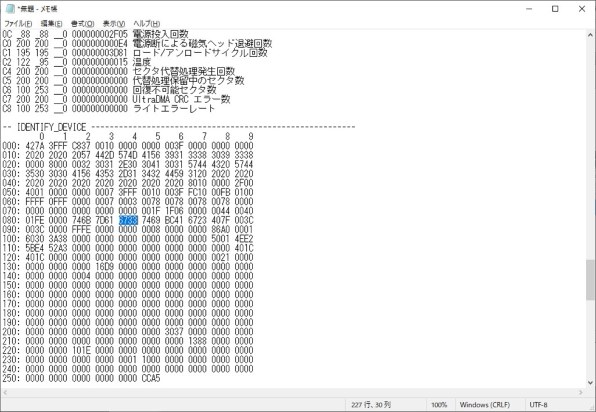This screenshot has width=596, height=412.
Task: Click the IDENTIFY_DEVICE header line
Action: tap(179, 127)
